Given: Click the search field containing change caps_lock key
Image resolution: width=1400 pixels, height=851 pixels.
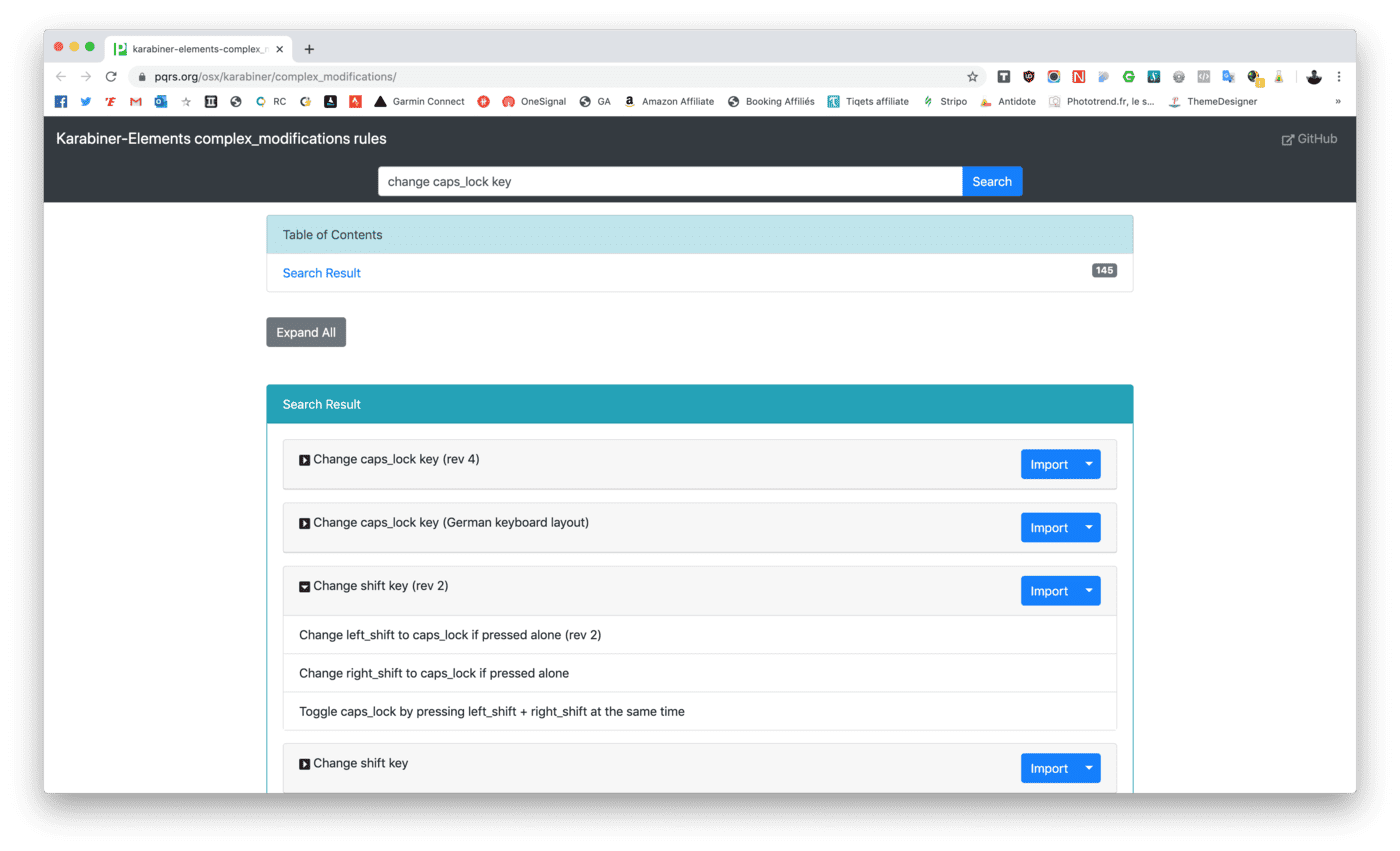Looking at the screenshot, I should (x=670, y=181).
